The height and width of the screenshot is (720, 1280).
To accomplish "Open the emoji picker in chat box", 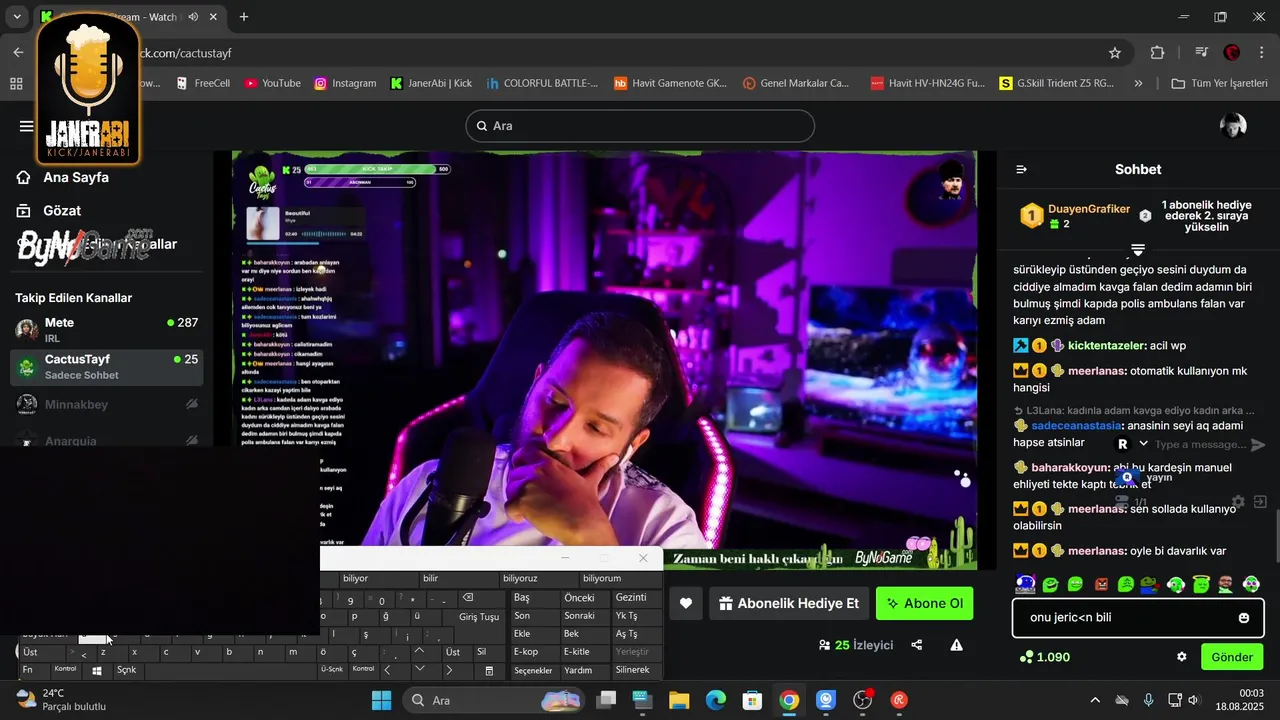I will pos(1244,618).
